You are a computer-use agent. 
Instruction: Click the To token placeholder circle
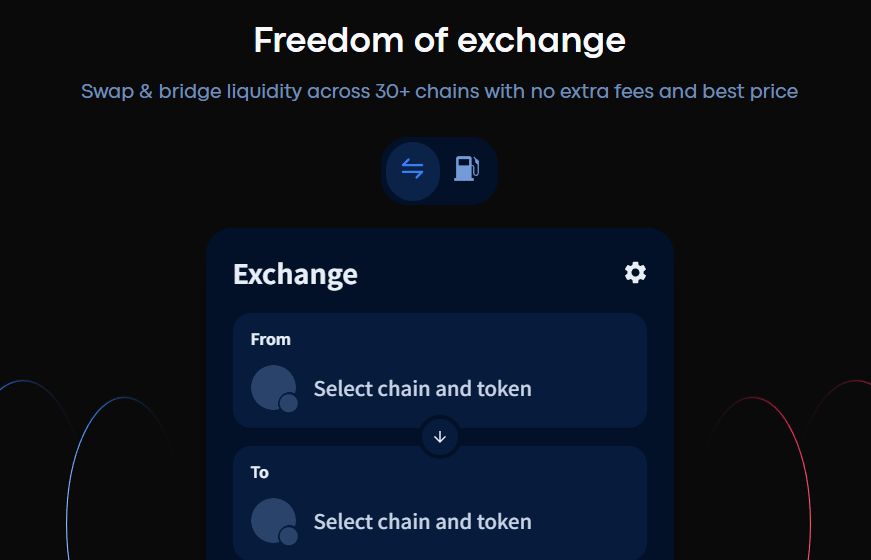click(x=271, y=518)
